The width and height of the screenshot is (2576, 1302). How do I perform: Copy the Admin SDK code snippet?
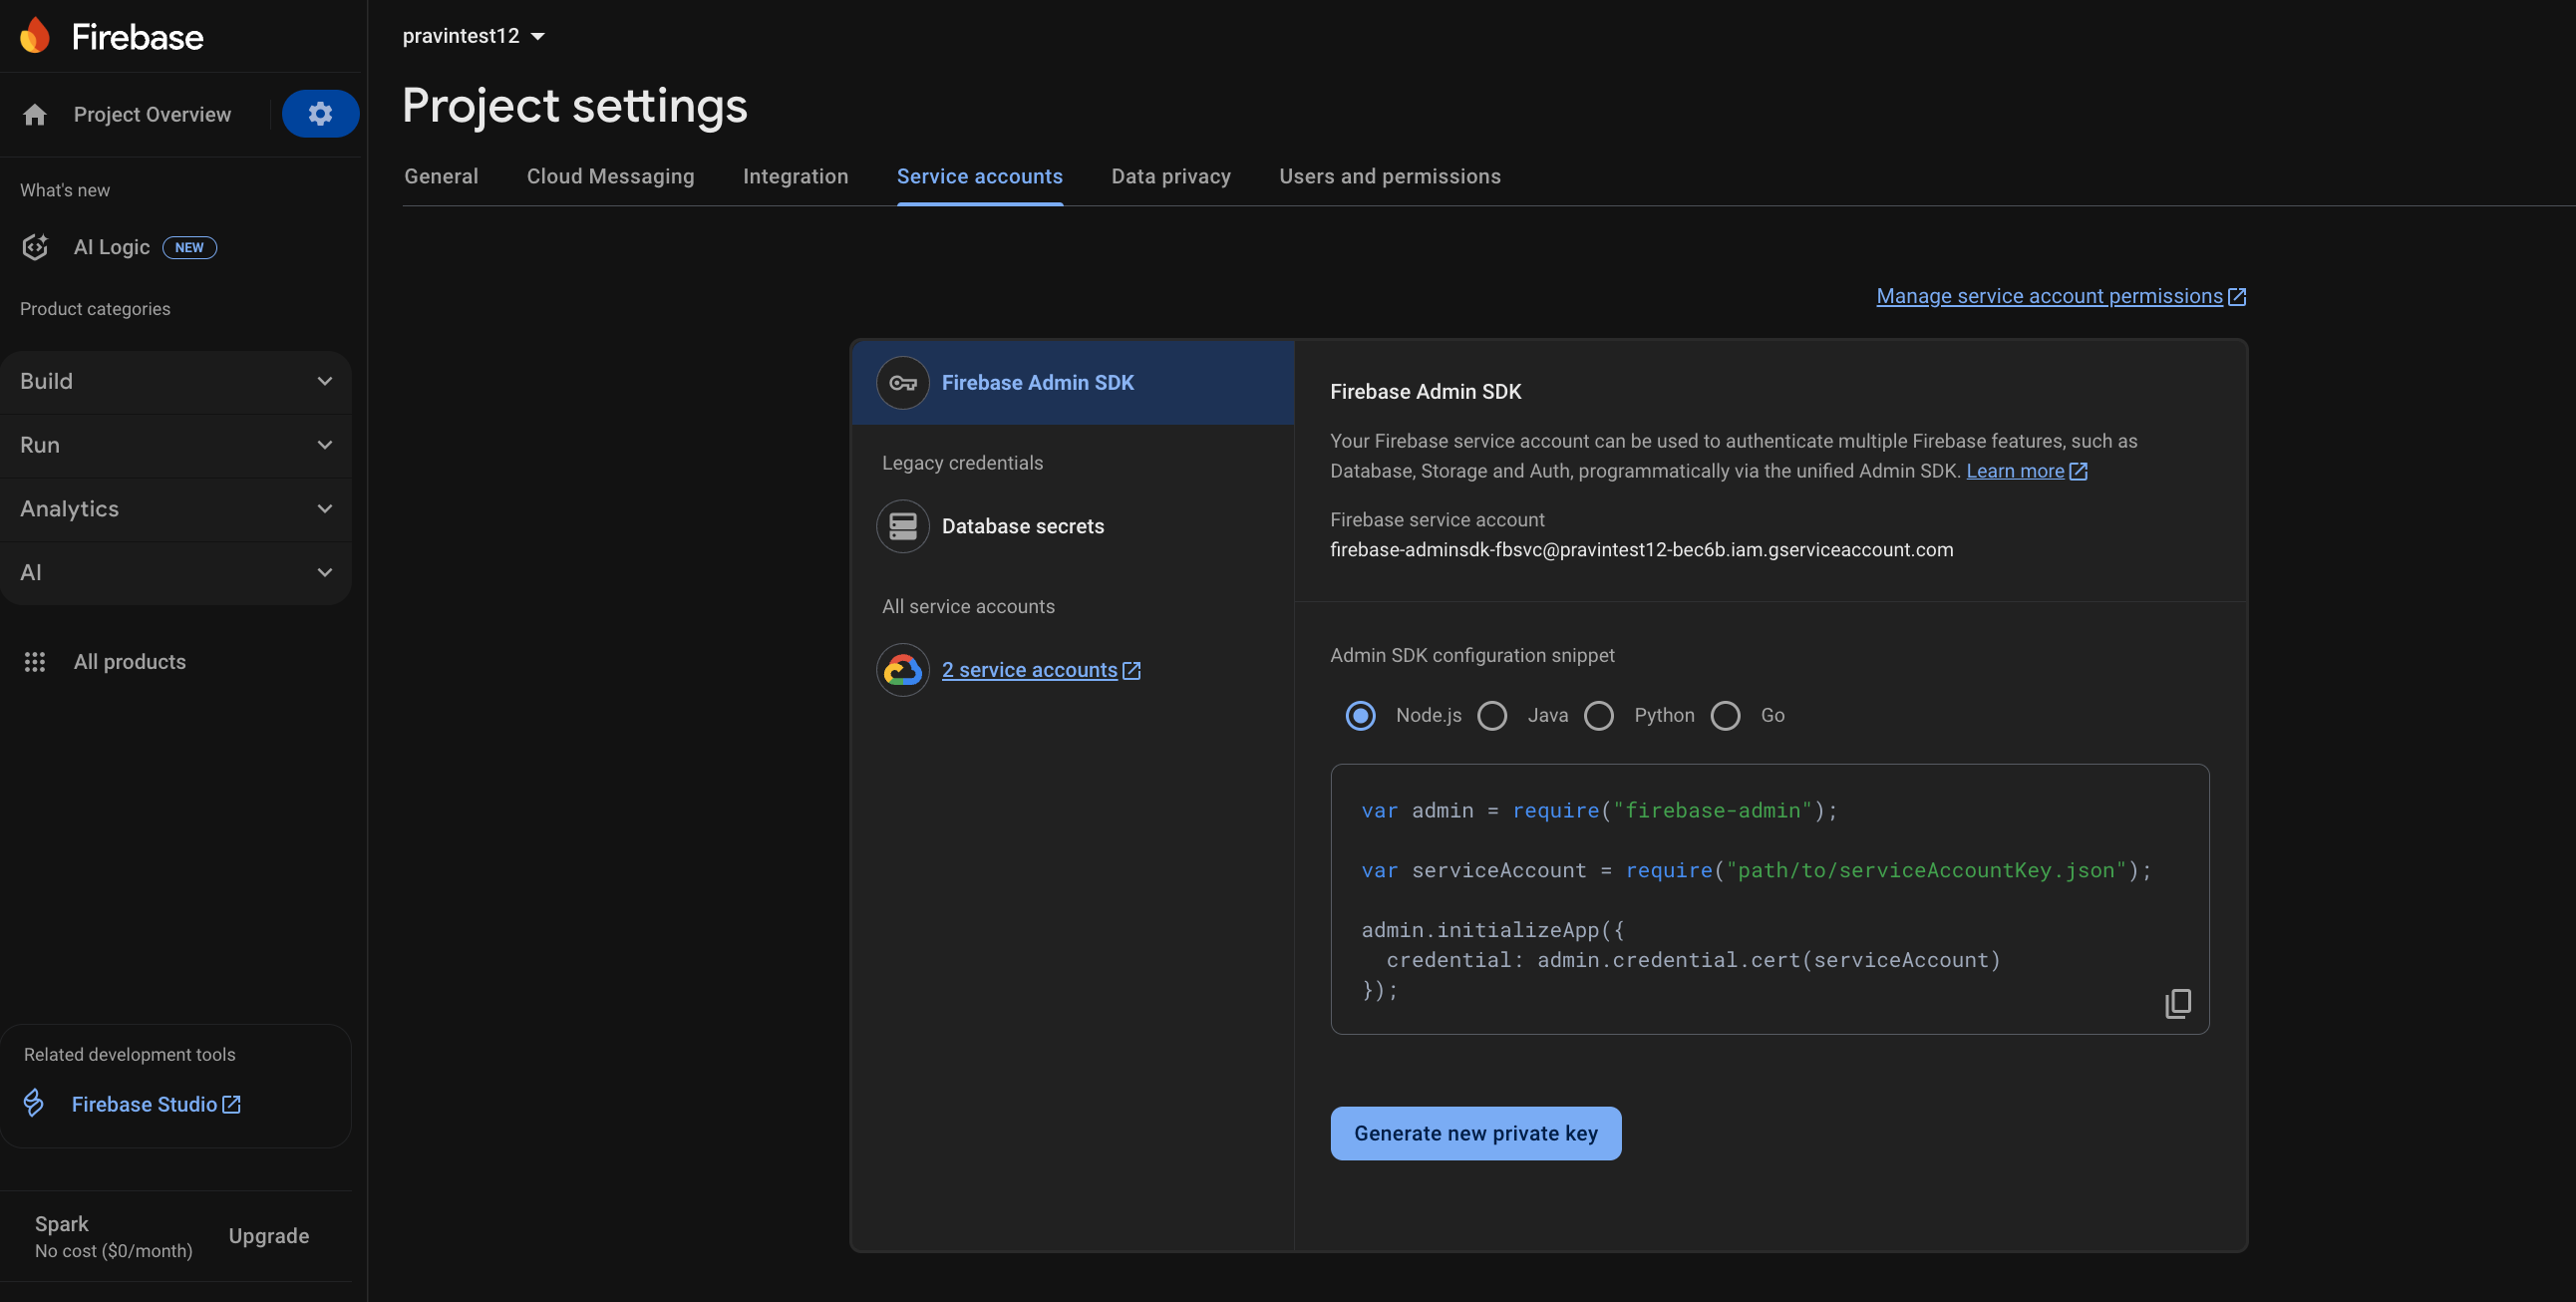click(x=2178, y=1003)
